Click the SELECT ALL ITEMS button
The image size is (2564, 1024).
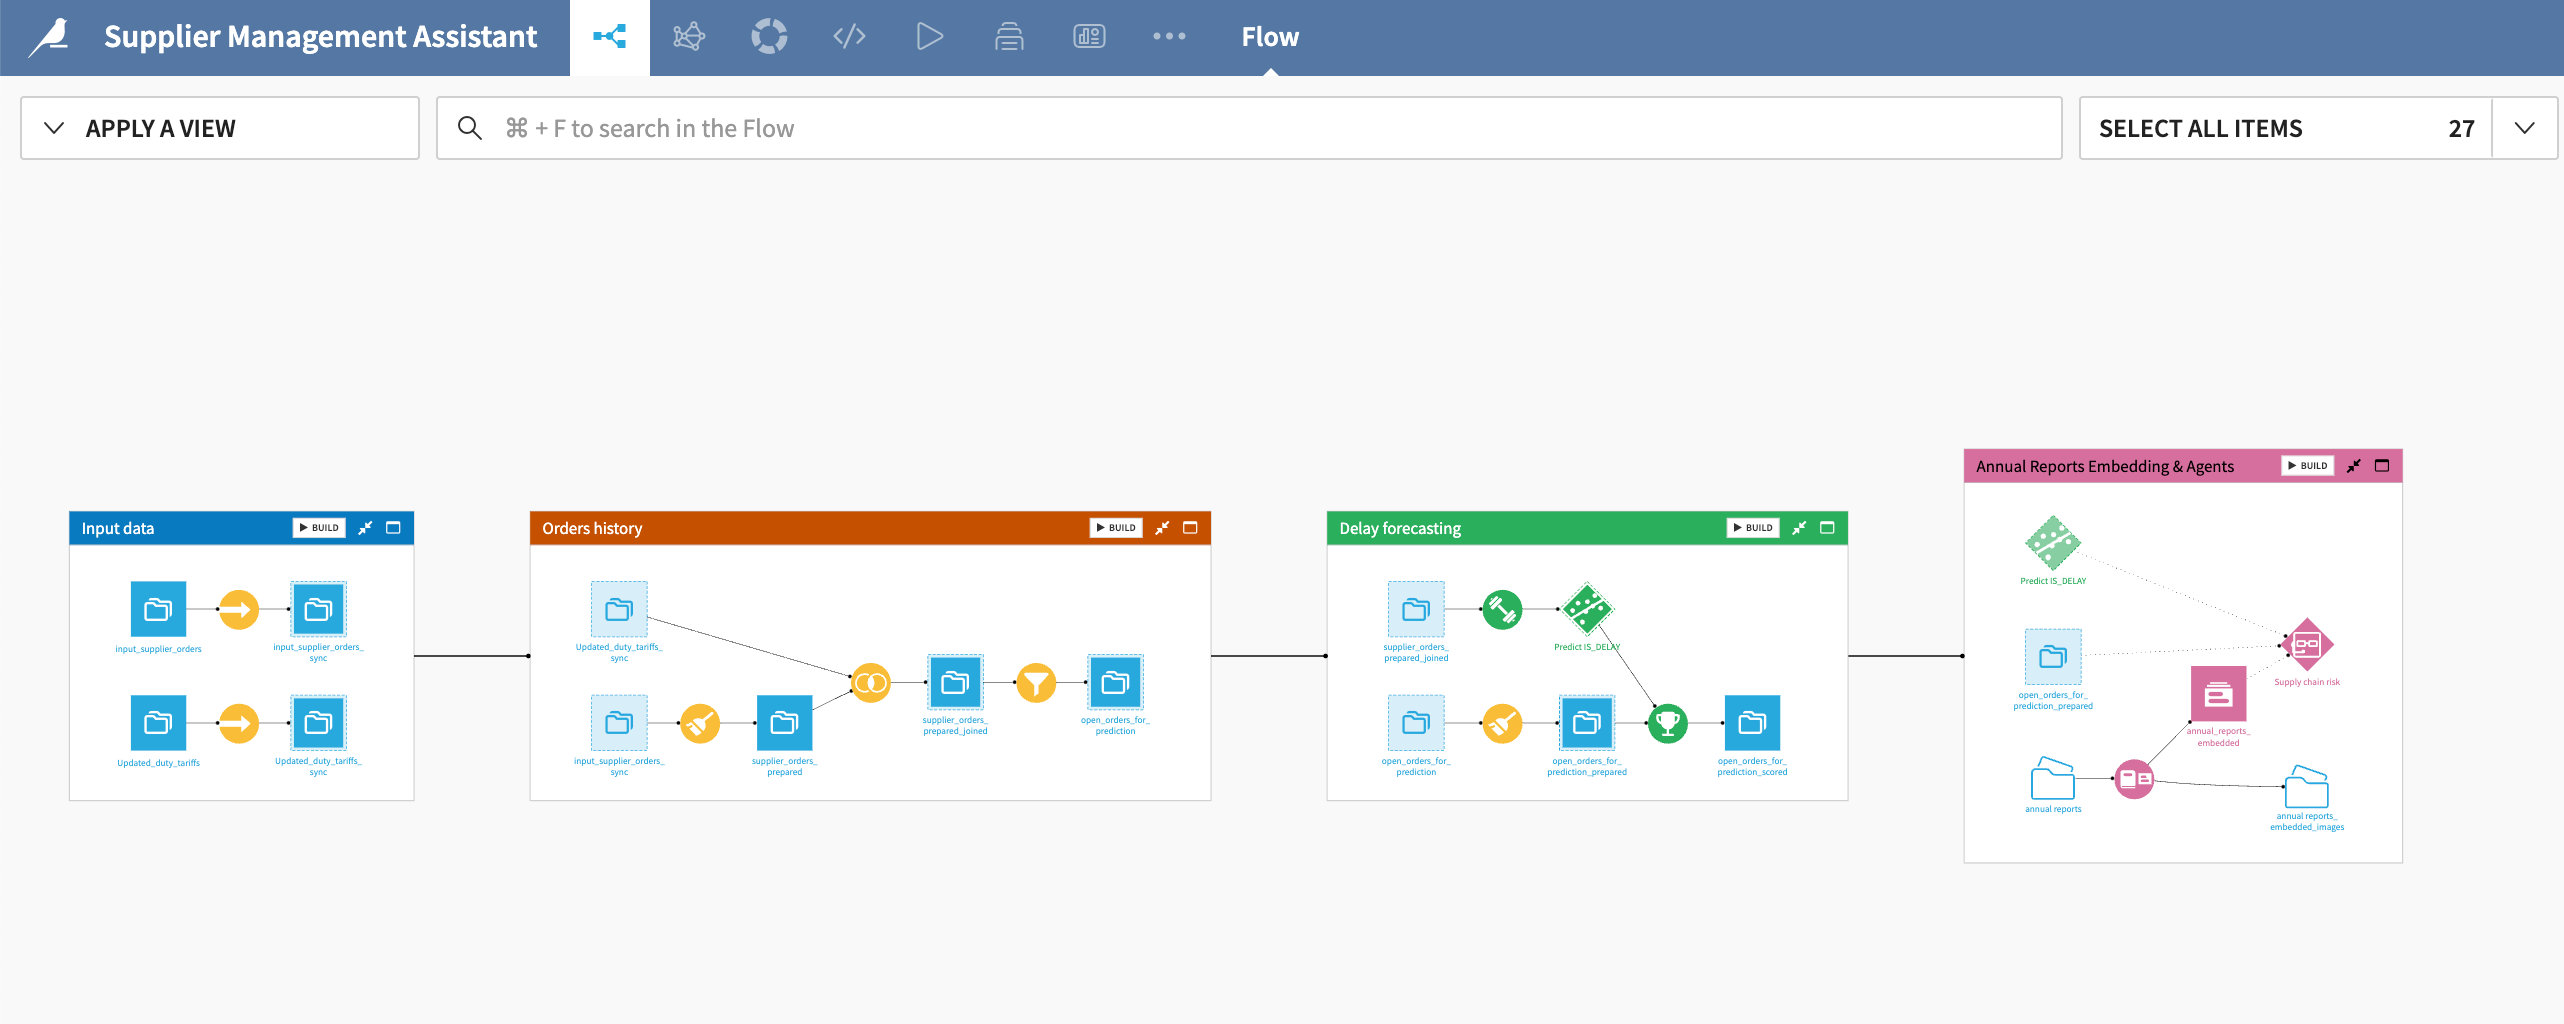point(2200,127)
